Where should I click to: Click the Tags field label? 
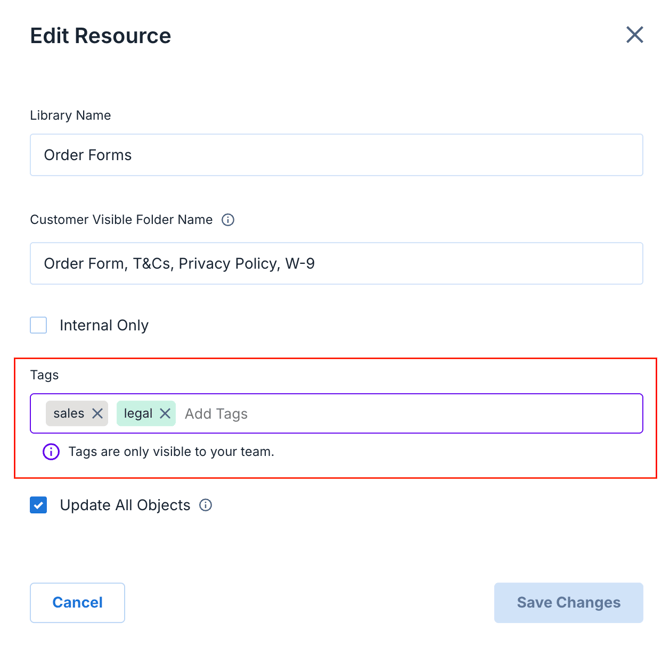pyautogui.click(x=44, y=375)
